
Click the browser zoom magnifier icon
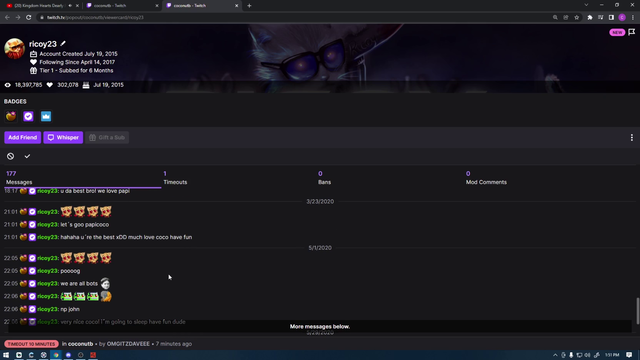[555, 18]
